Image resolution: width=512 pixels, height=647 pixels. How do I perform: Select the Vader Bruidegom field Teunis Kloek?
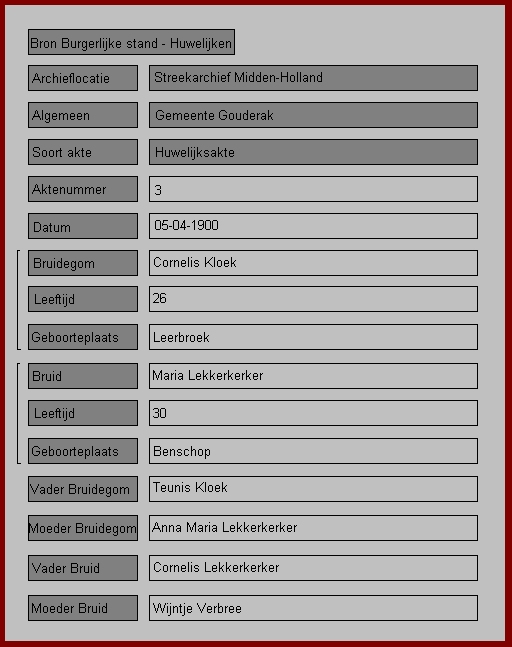click(313, 489)
